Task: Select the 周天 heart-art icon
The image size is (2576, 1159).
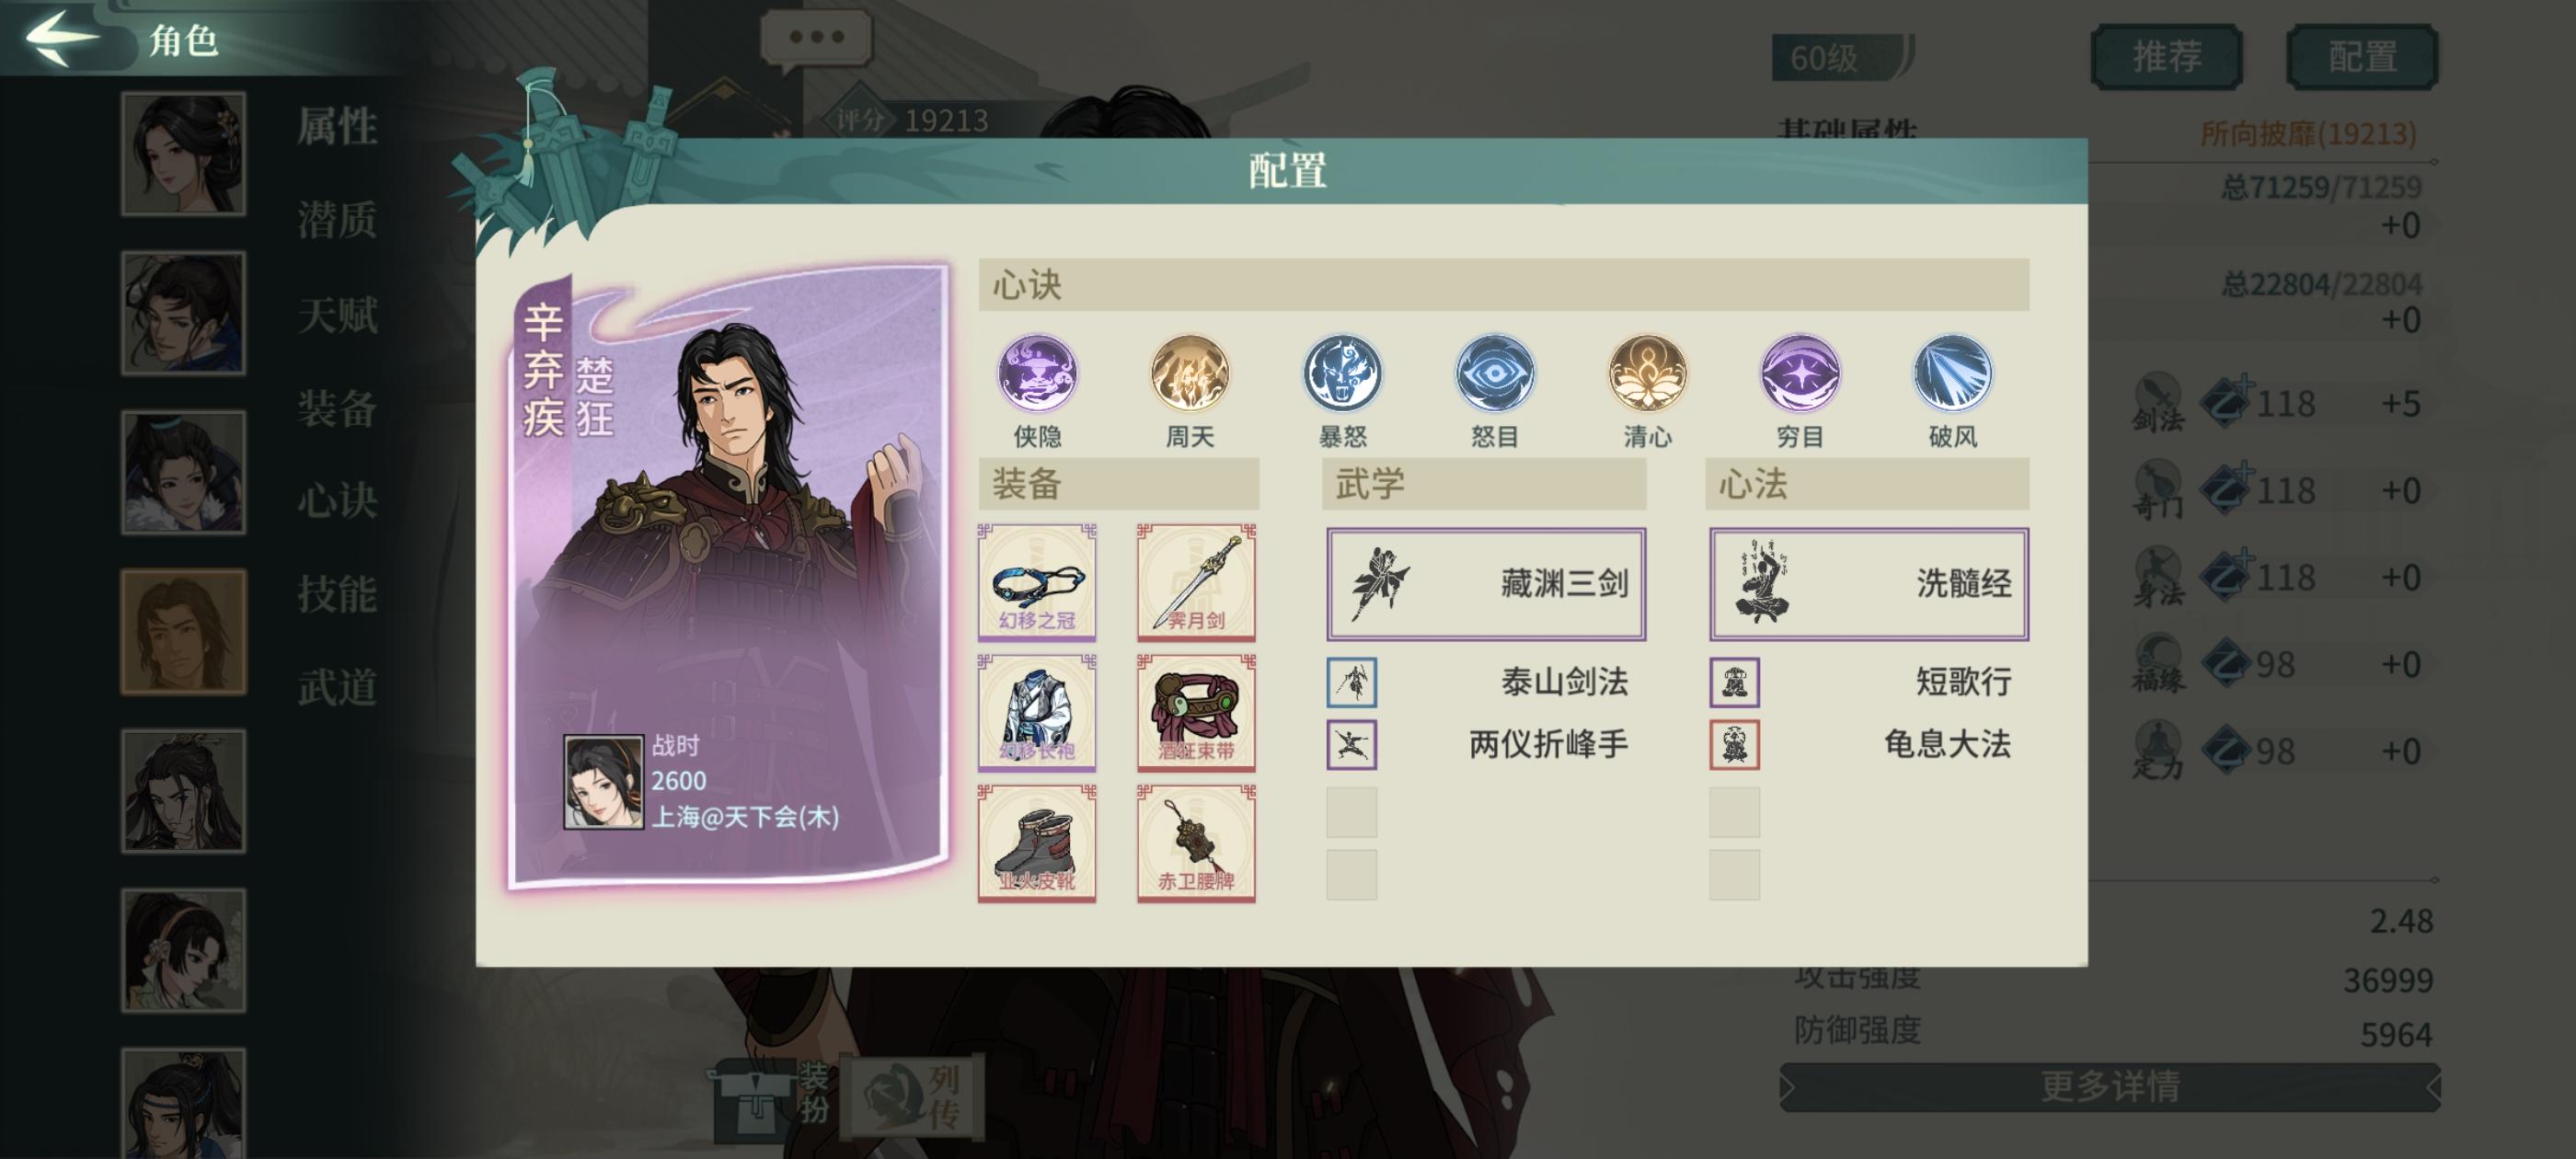Action: point(1189,374)
